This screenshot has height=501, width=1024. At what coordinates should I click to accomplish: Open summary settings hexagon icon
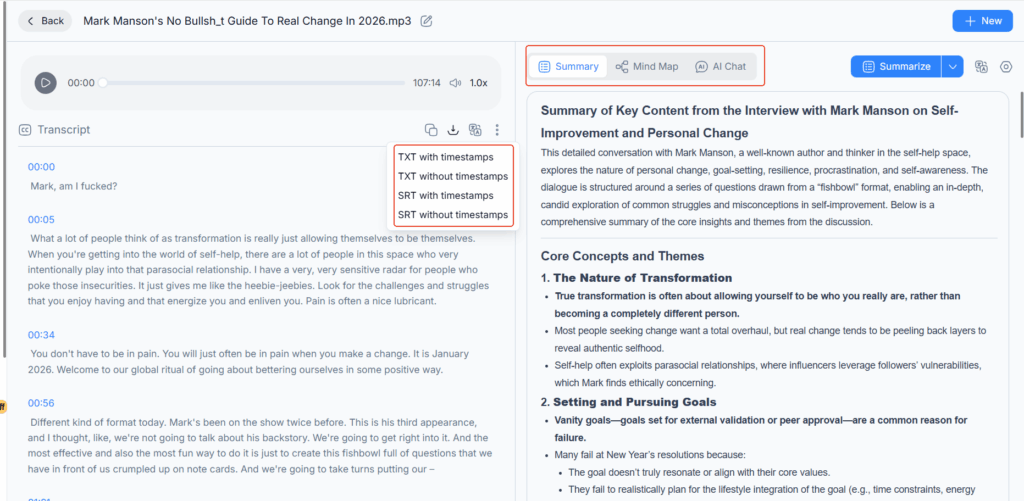[1006, 67]
